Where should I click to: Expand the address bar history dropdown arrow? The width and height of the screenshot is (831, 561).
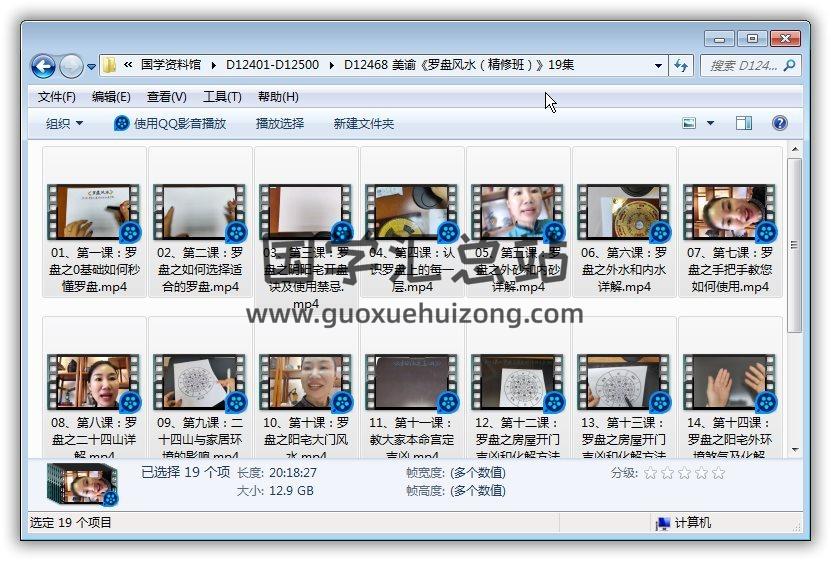(x=658, y=66)
